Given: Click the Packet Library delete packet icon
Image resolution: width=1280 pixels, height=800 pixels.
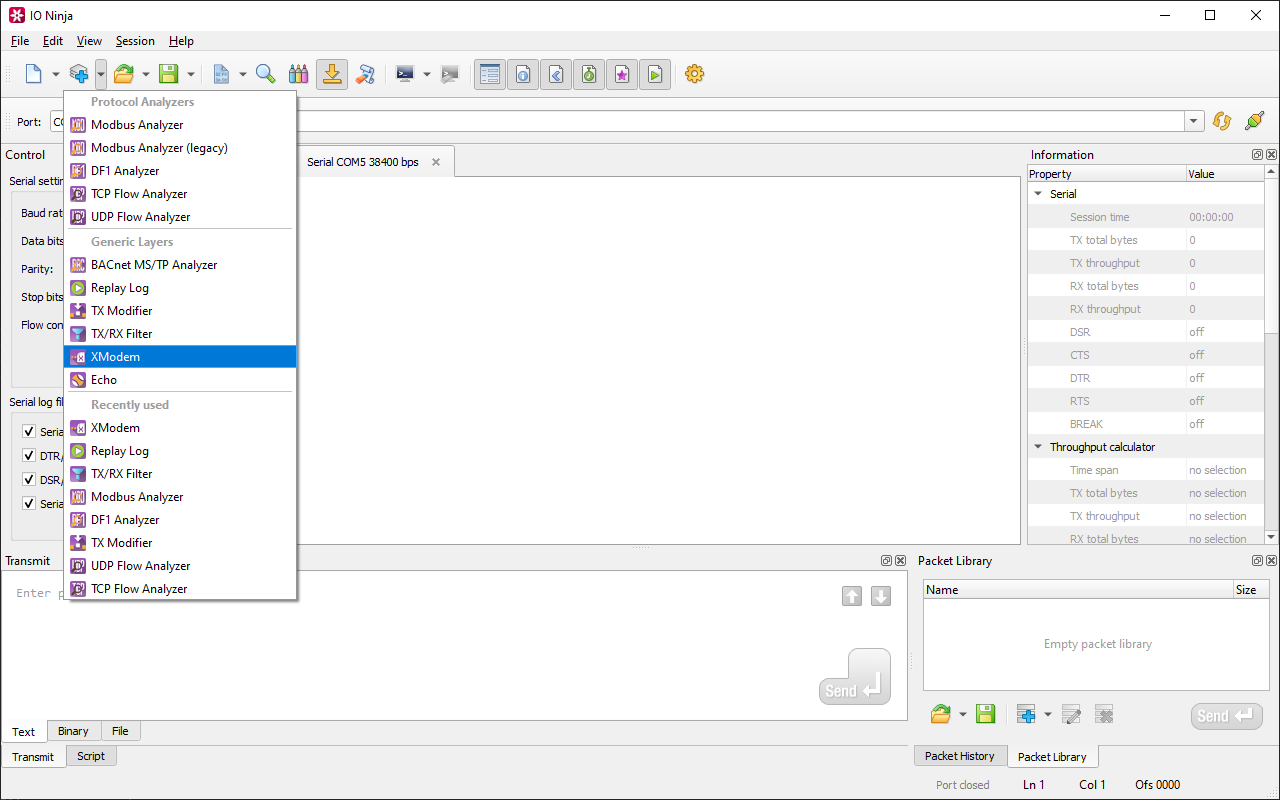Looking at the screenshot, I should (x=1104, y=714).
